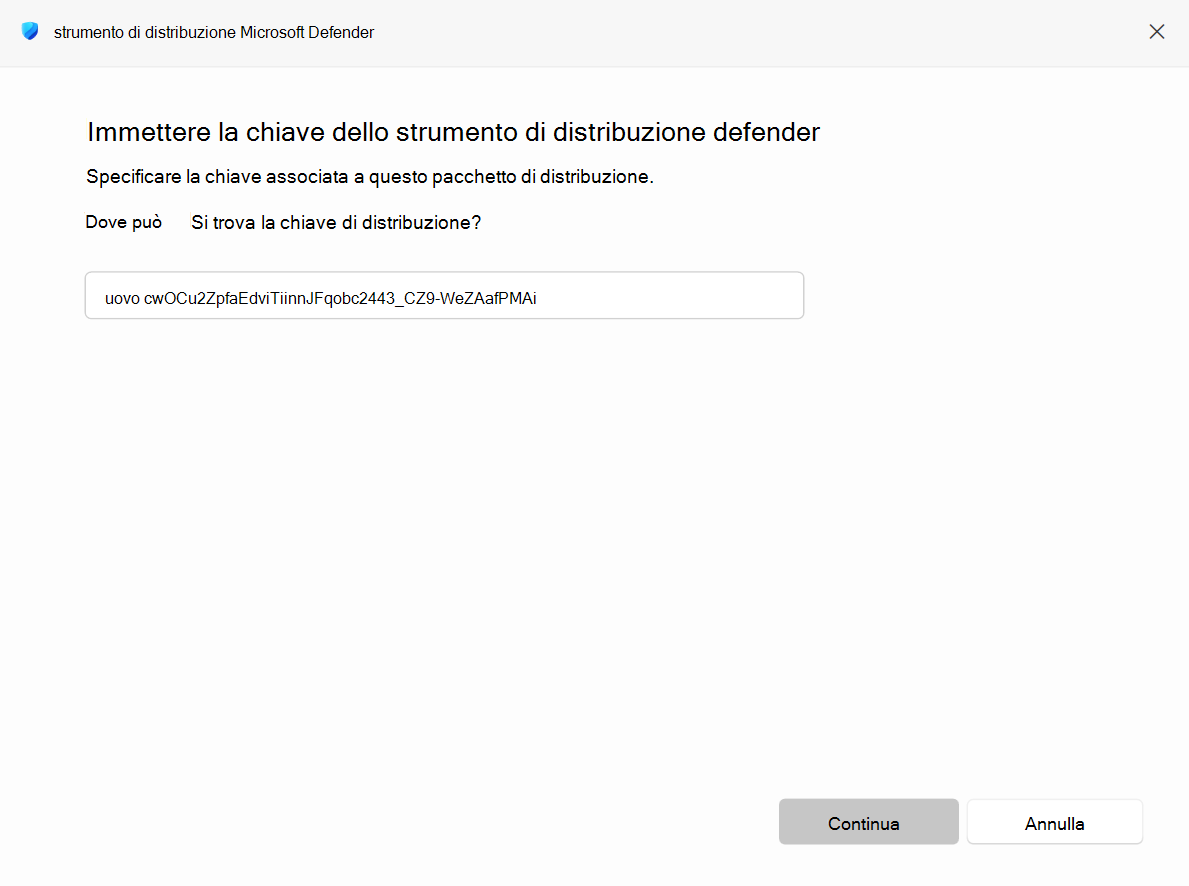1189x886 pixels.
Task: Click the 'Immettere la chiave dello strumento' heading
Action: 453,132
